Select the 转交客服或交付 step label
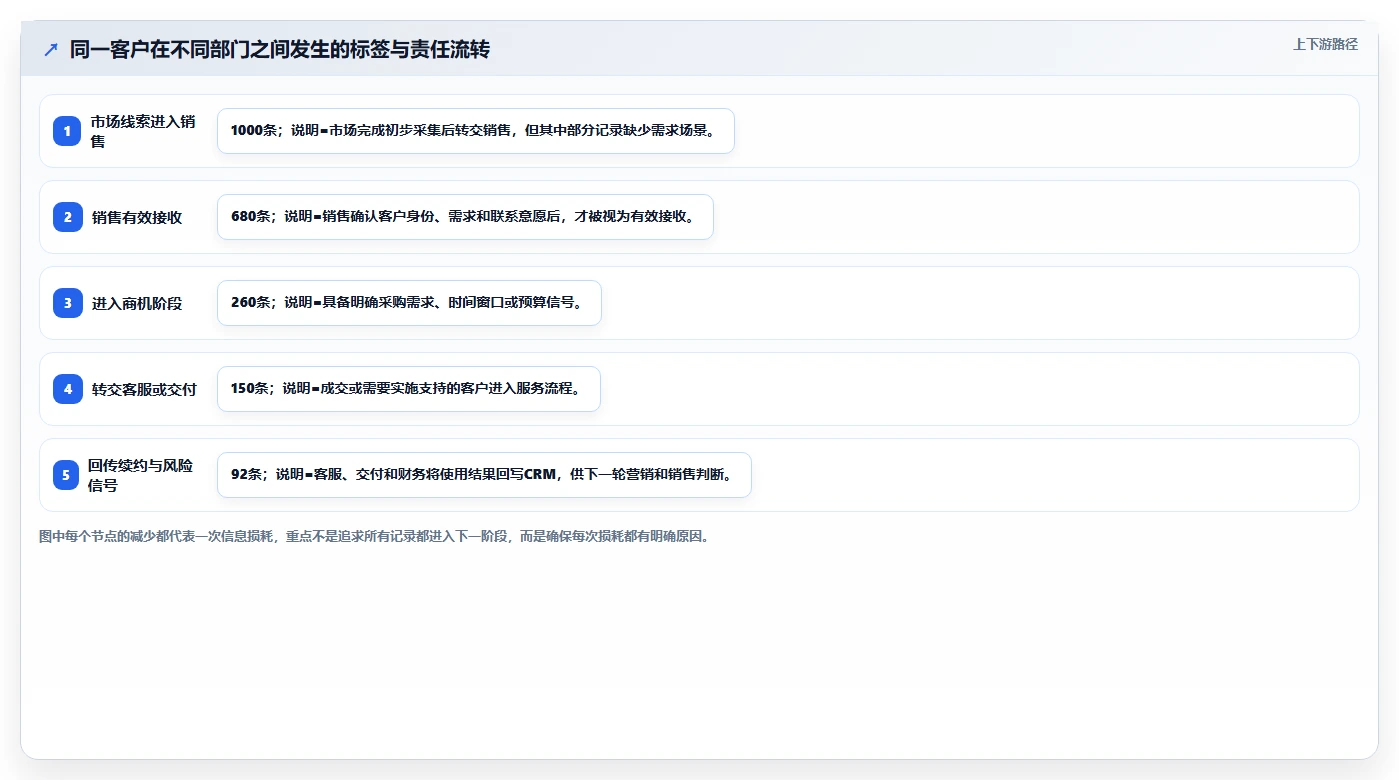 tap(144, 389)
